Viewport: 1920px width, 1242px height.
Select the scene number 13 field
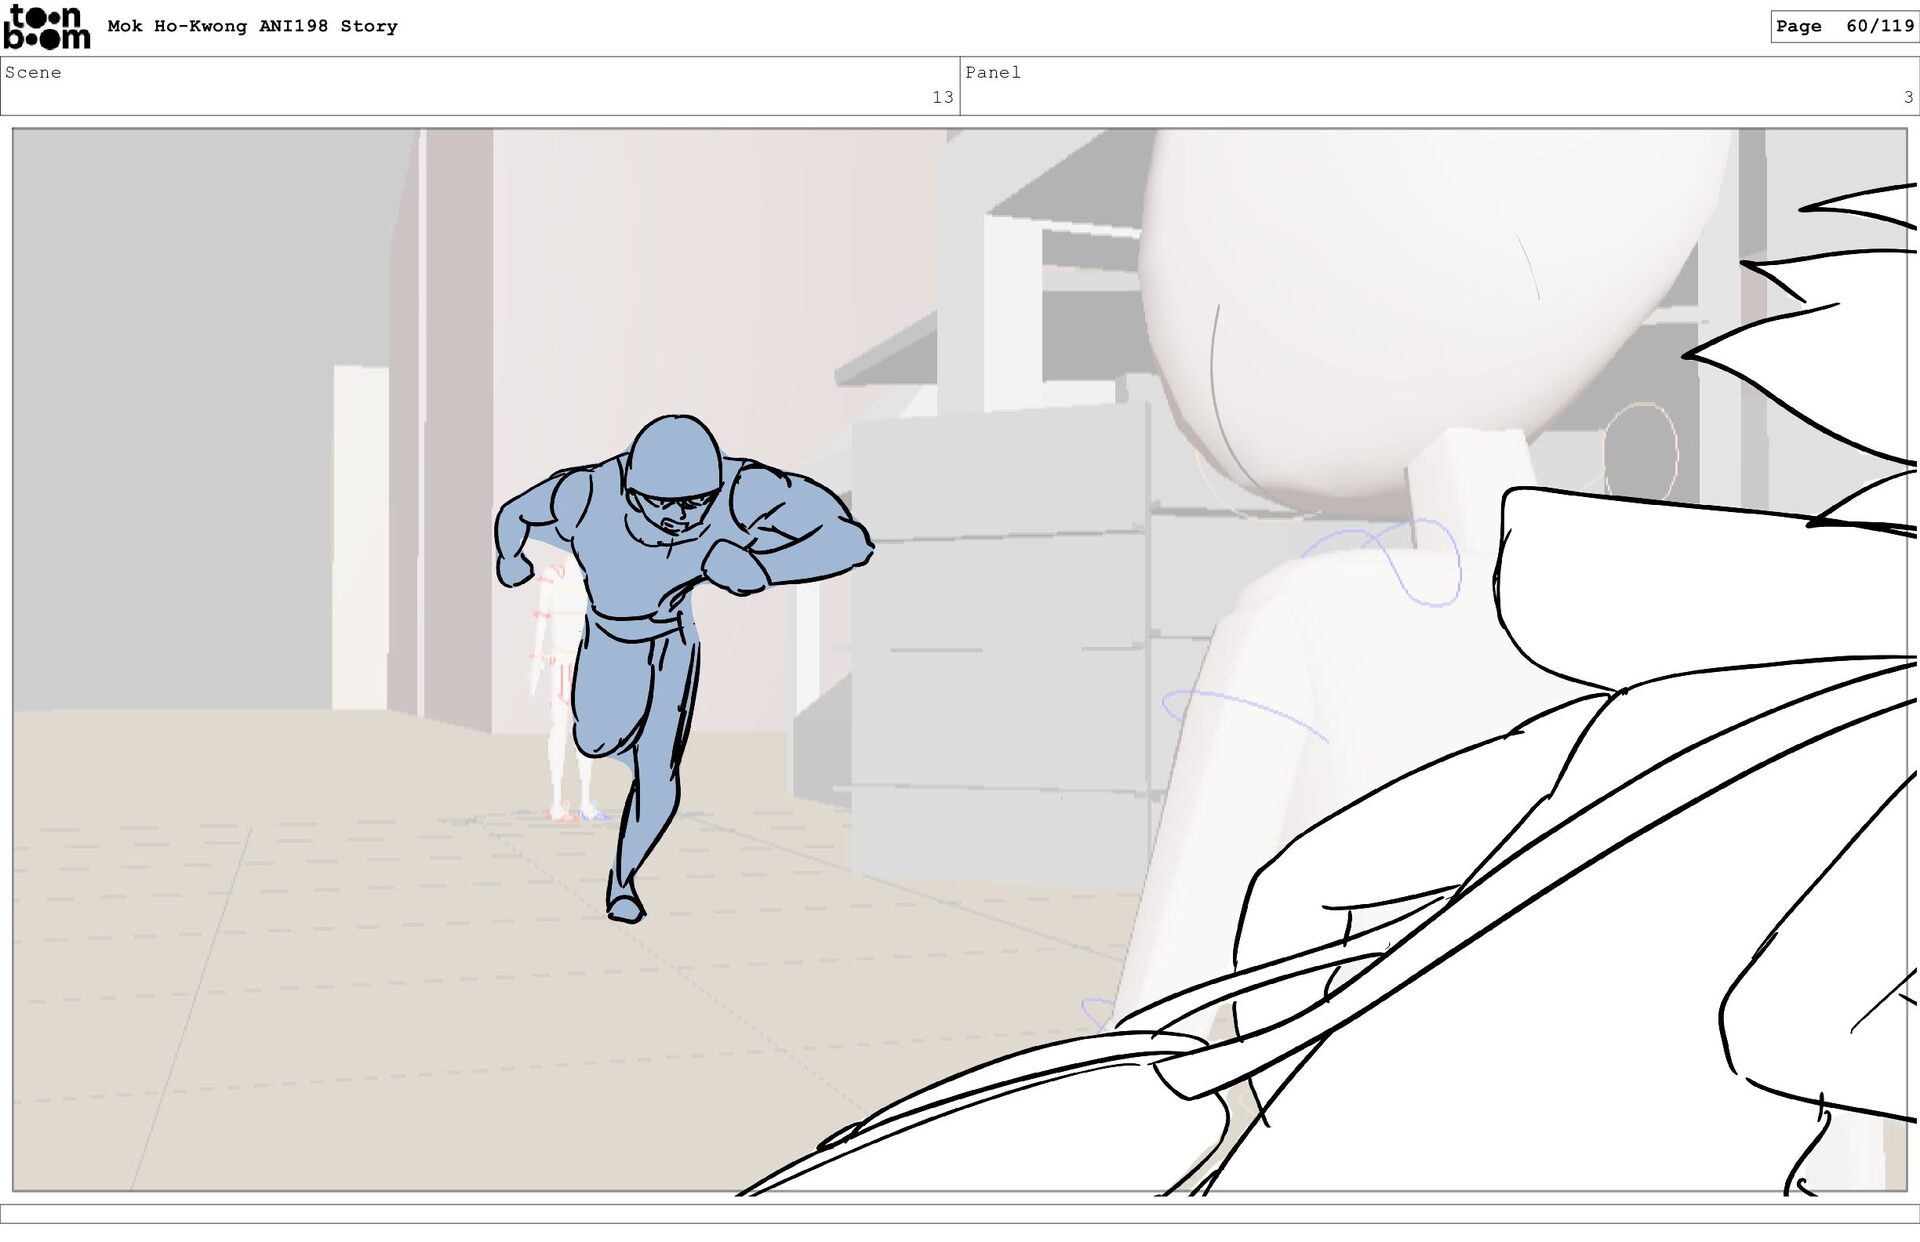942,97
